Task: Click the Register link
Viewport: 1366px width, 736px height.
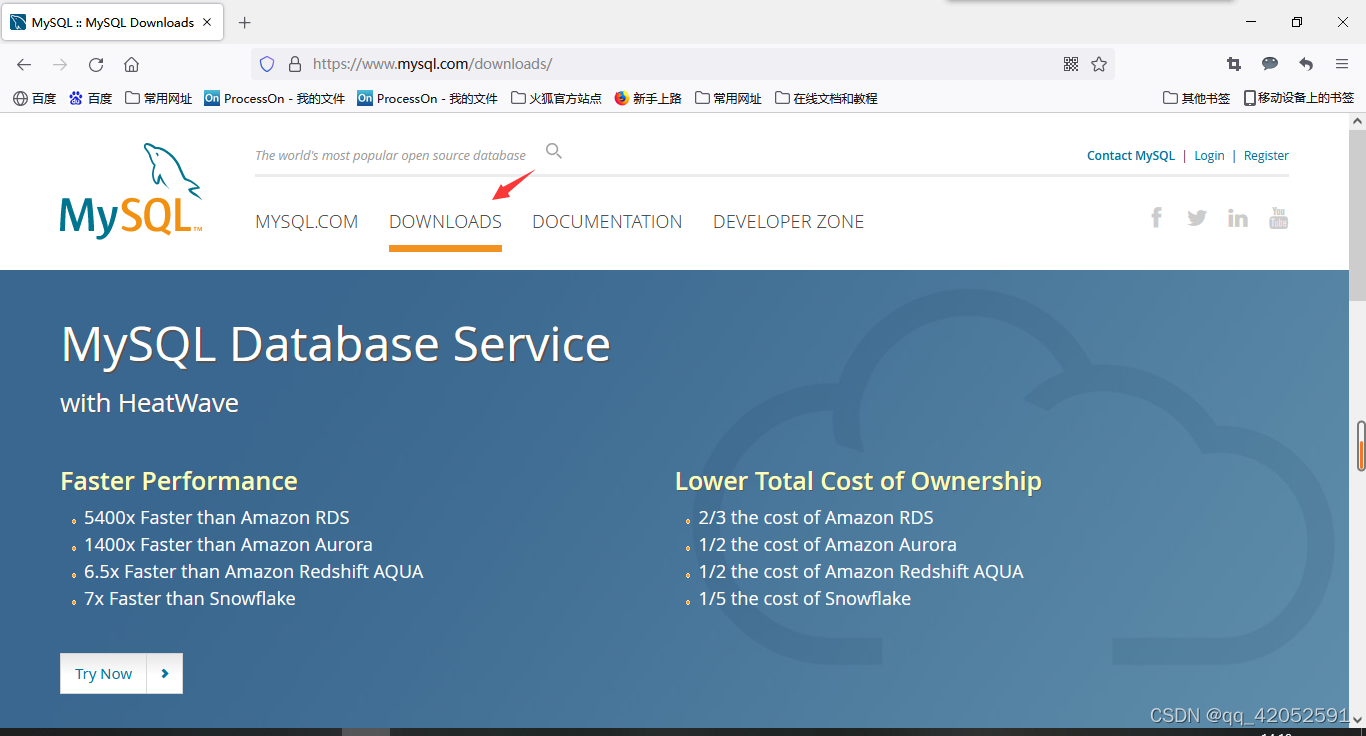Action: (x=1266, y=155)
